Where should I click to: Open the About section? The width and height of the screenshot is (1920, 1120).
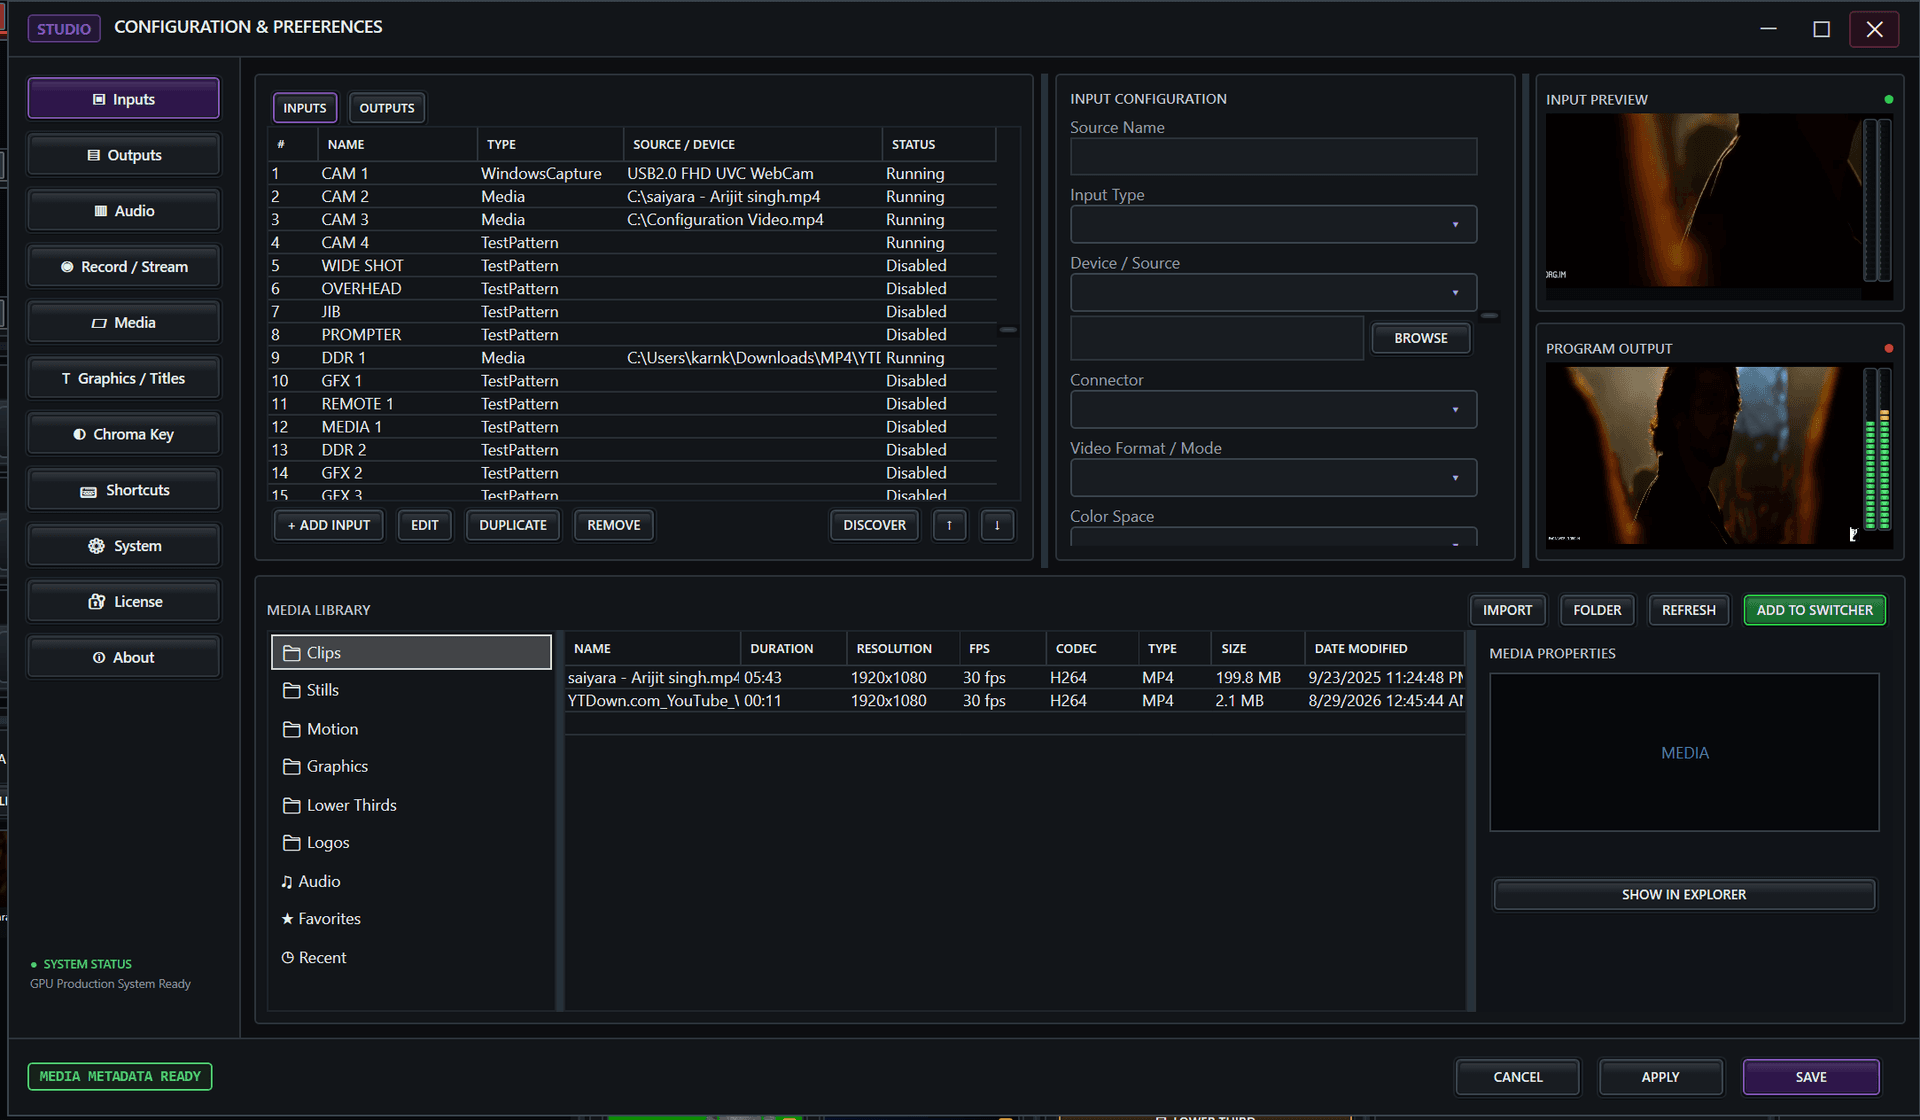point(123,658)
